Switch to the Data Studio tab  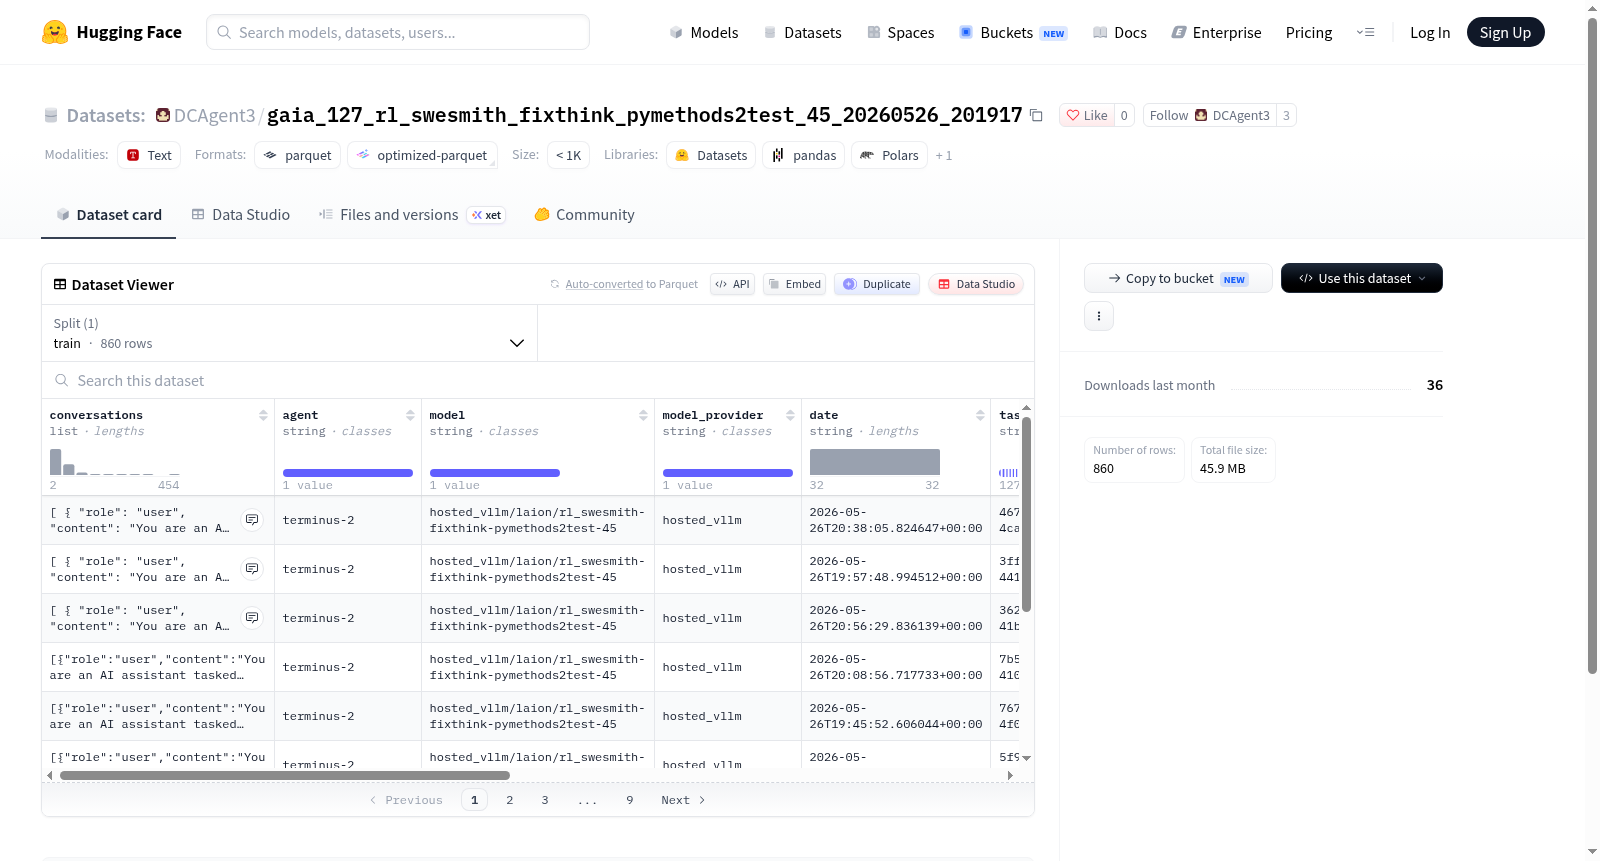click(x=241, y=215)
